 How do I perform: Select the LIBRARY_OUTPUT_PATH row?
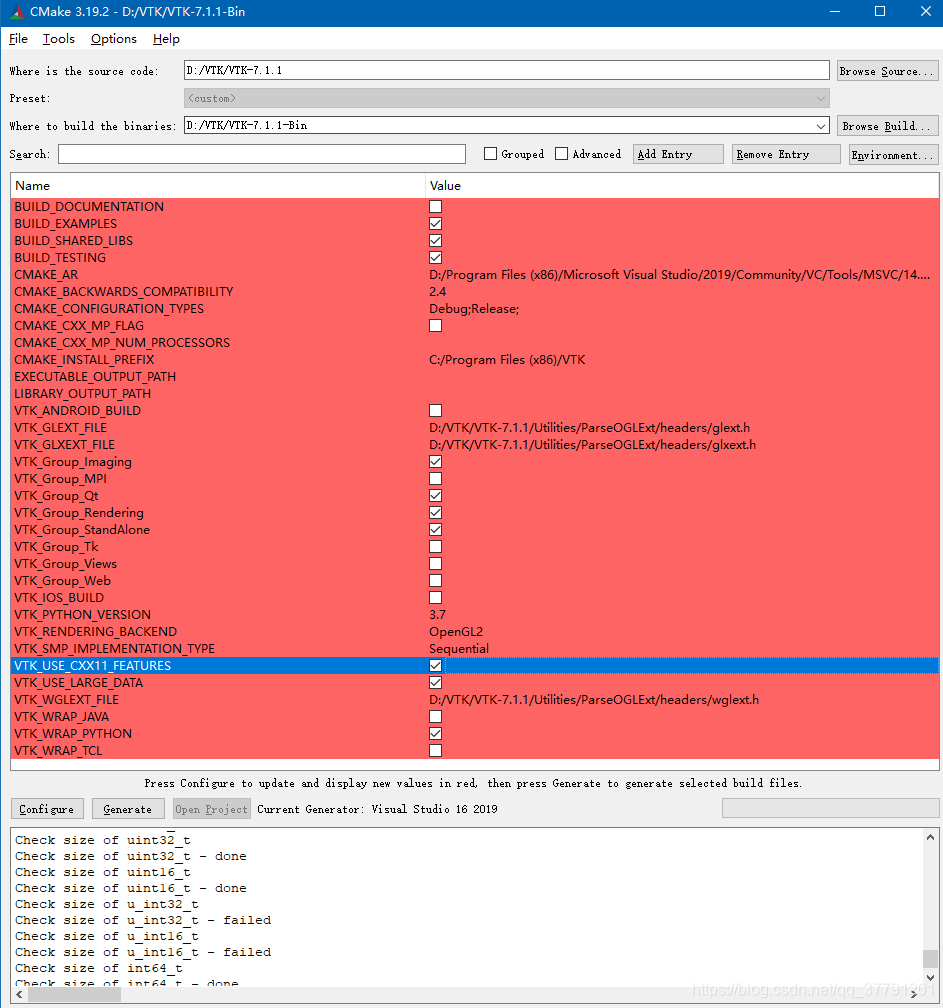tap(475, 394)
